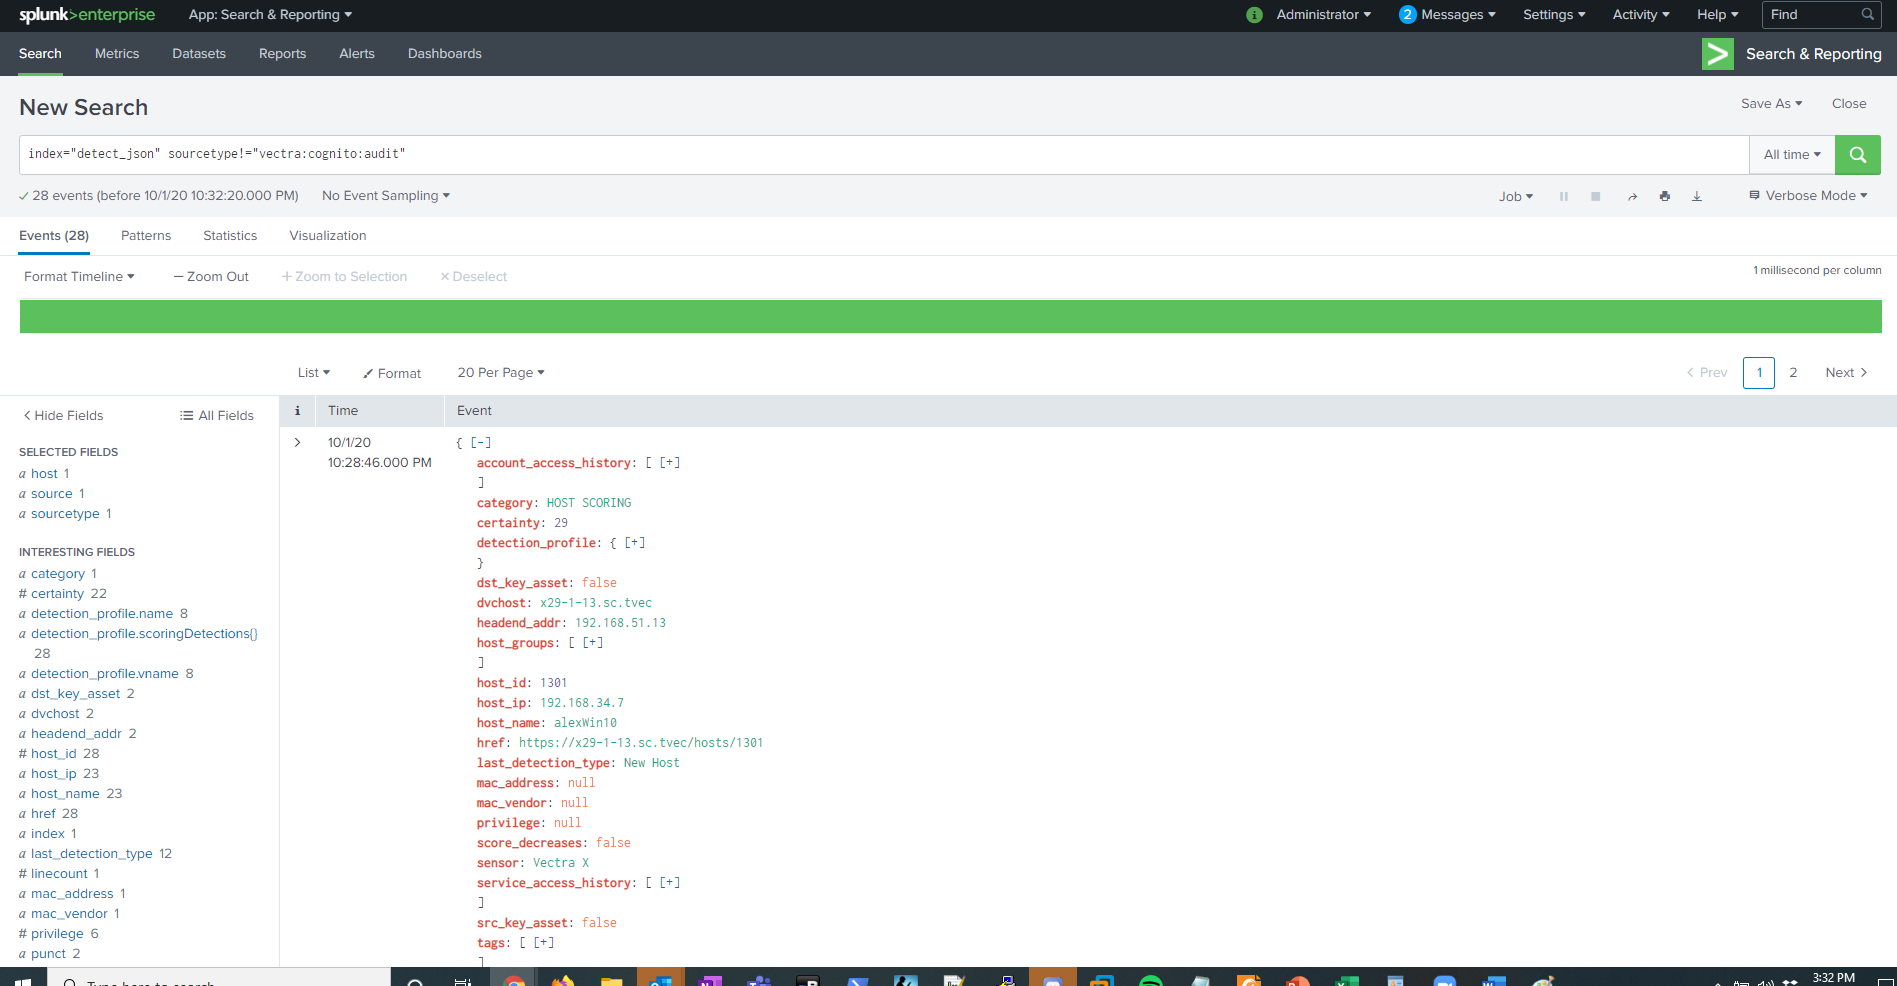
Task: Expand the tags array
Action: [544, 943]
